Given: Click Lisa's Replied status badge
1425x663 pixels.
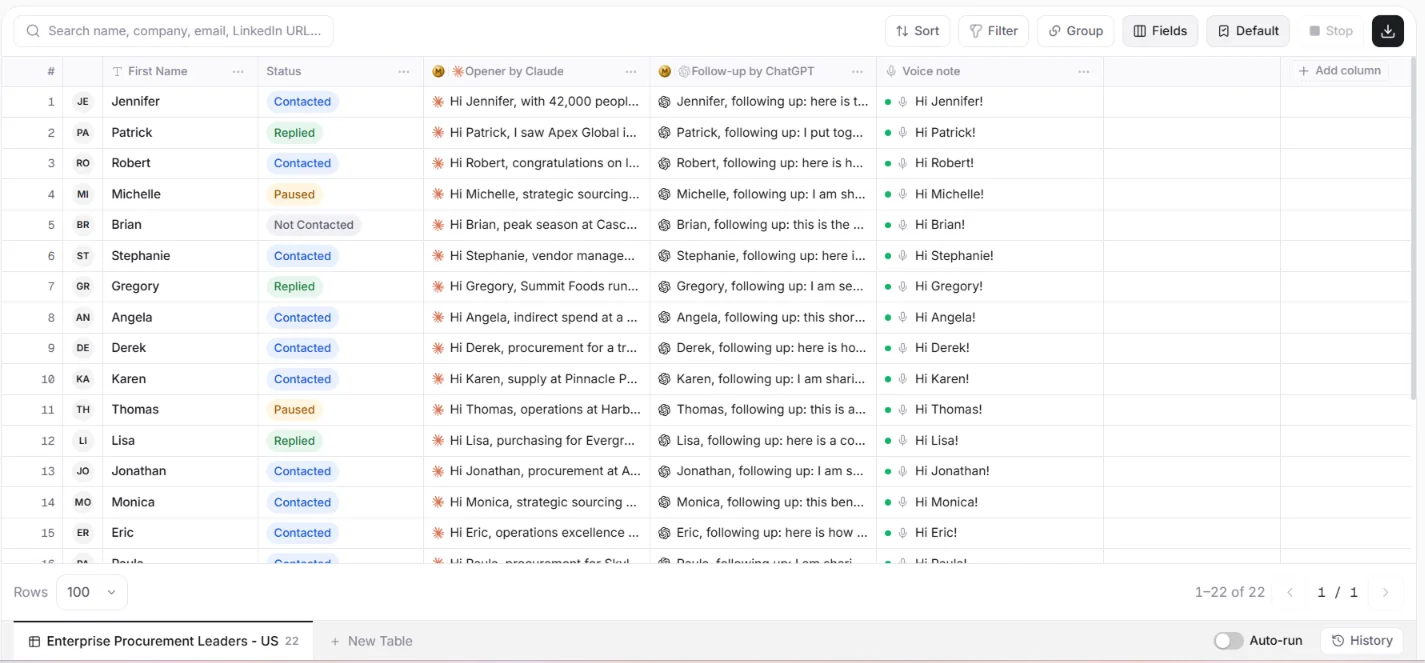Looking at the screenshot, I should coord(294,440).
